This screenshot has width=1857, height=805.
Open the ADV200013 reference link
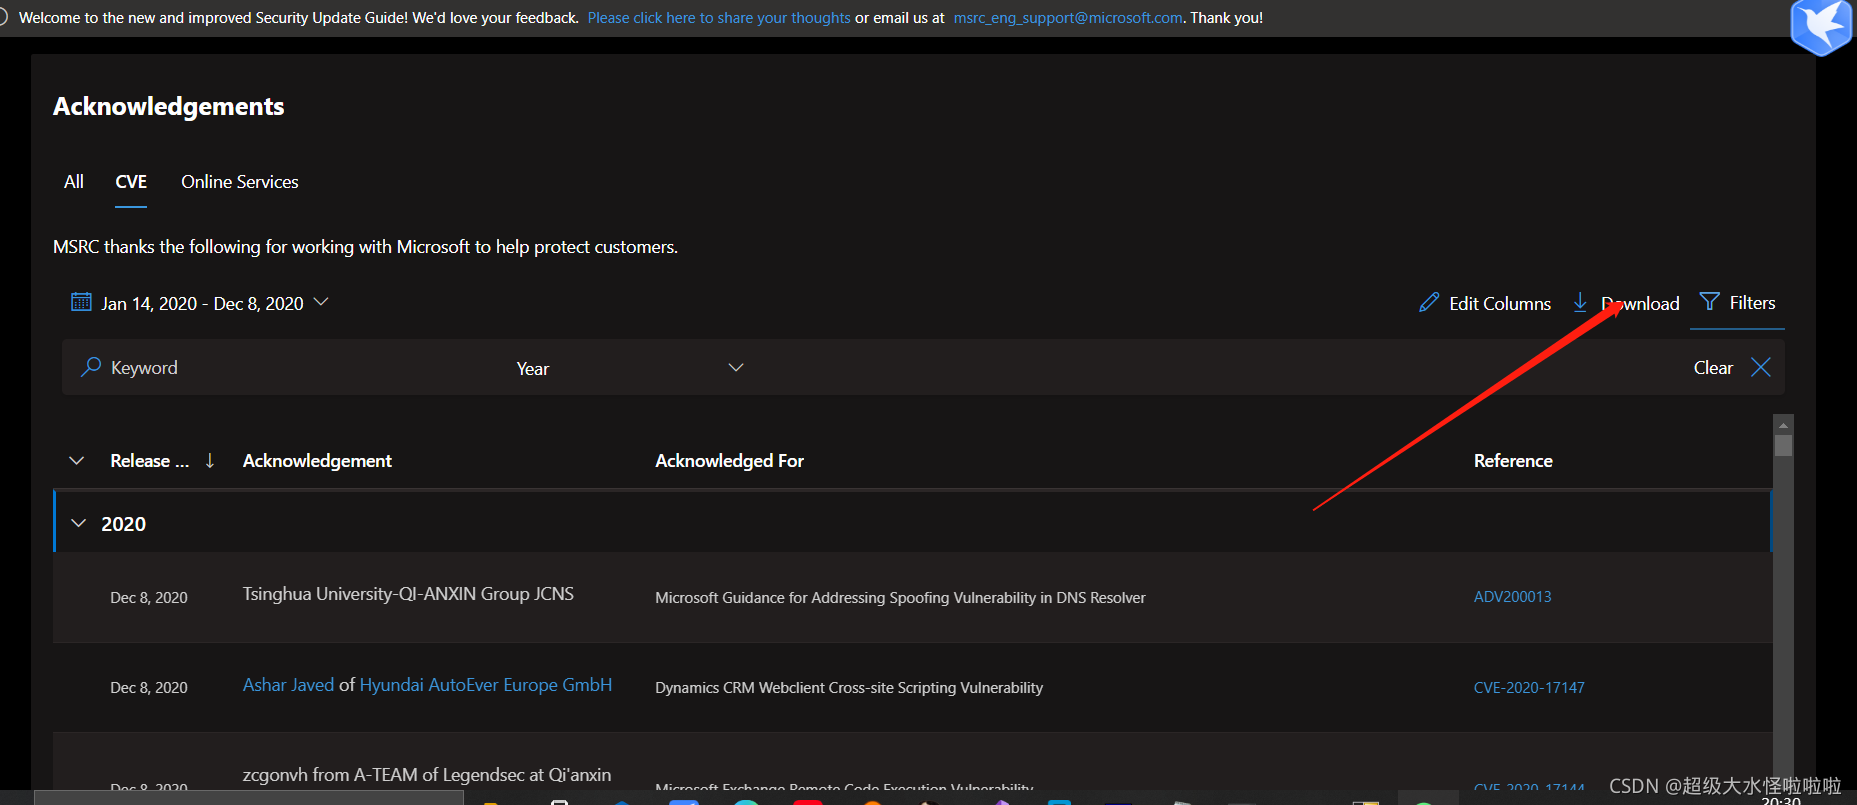coord(1513,596)
